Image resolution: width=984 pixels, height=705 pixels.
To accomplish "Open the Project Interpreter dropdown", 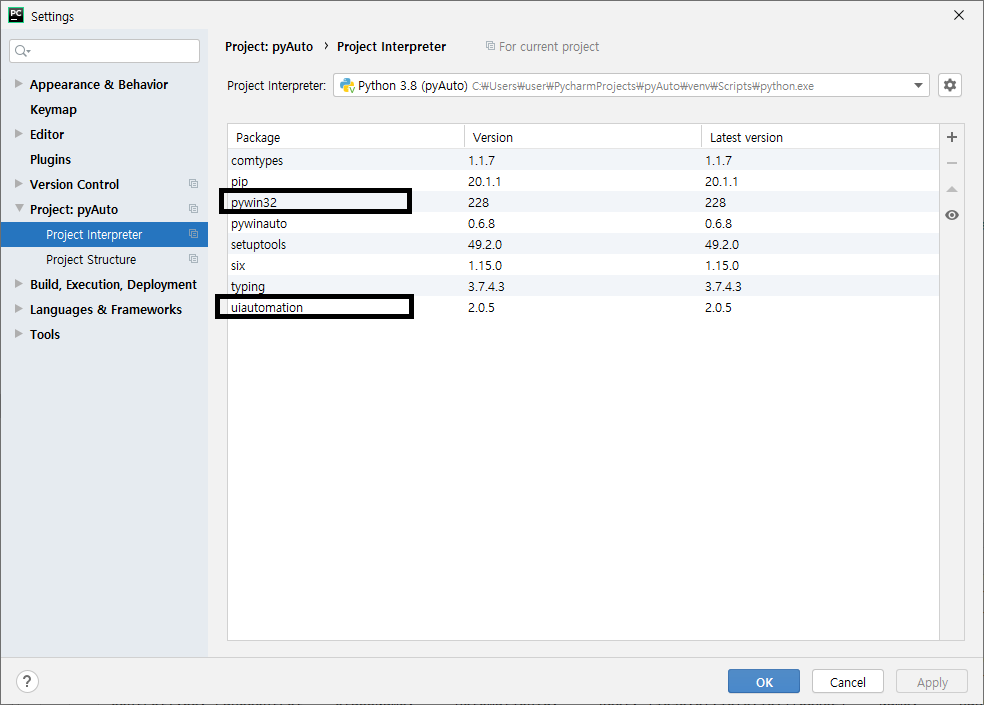I will coord(917,85).
